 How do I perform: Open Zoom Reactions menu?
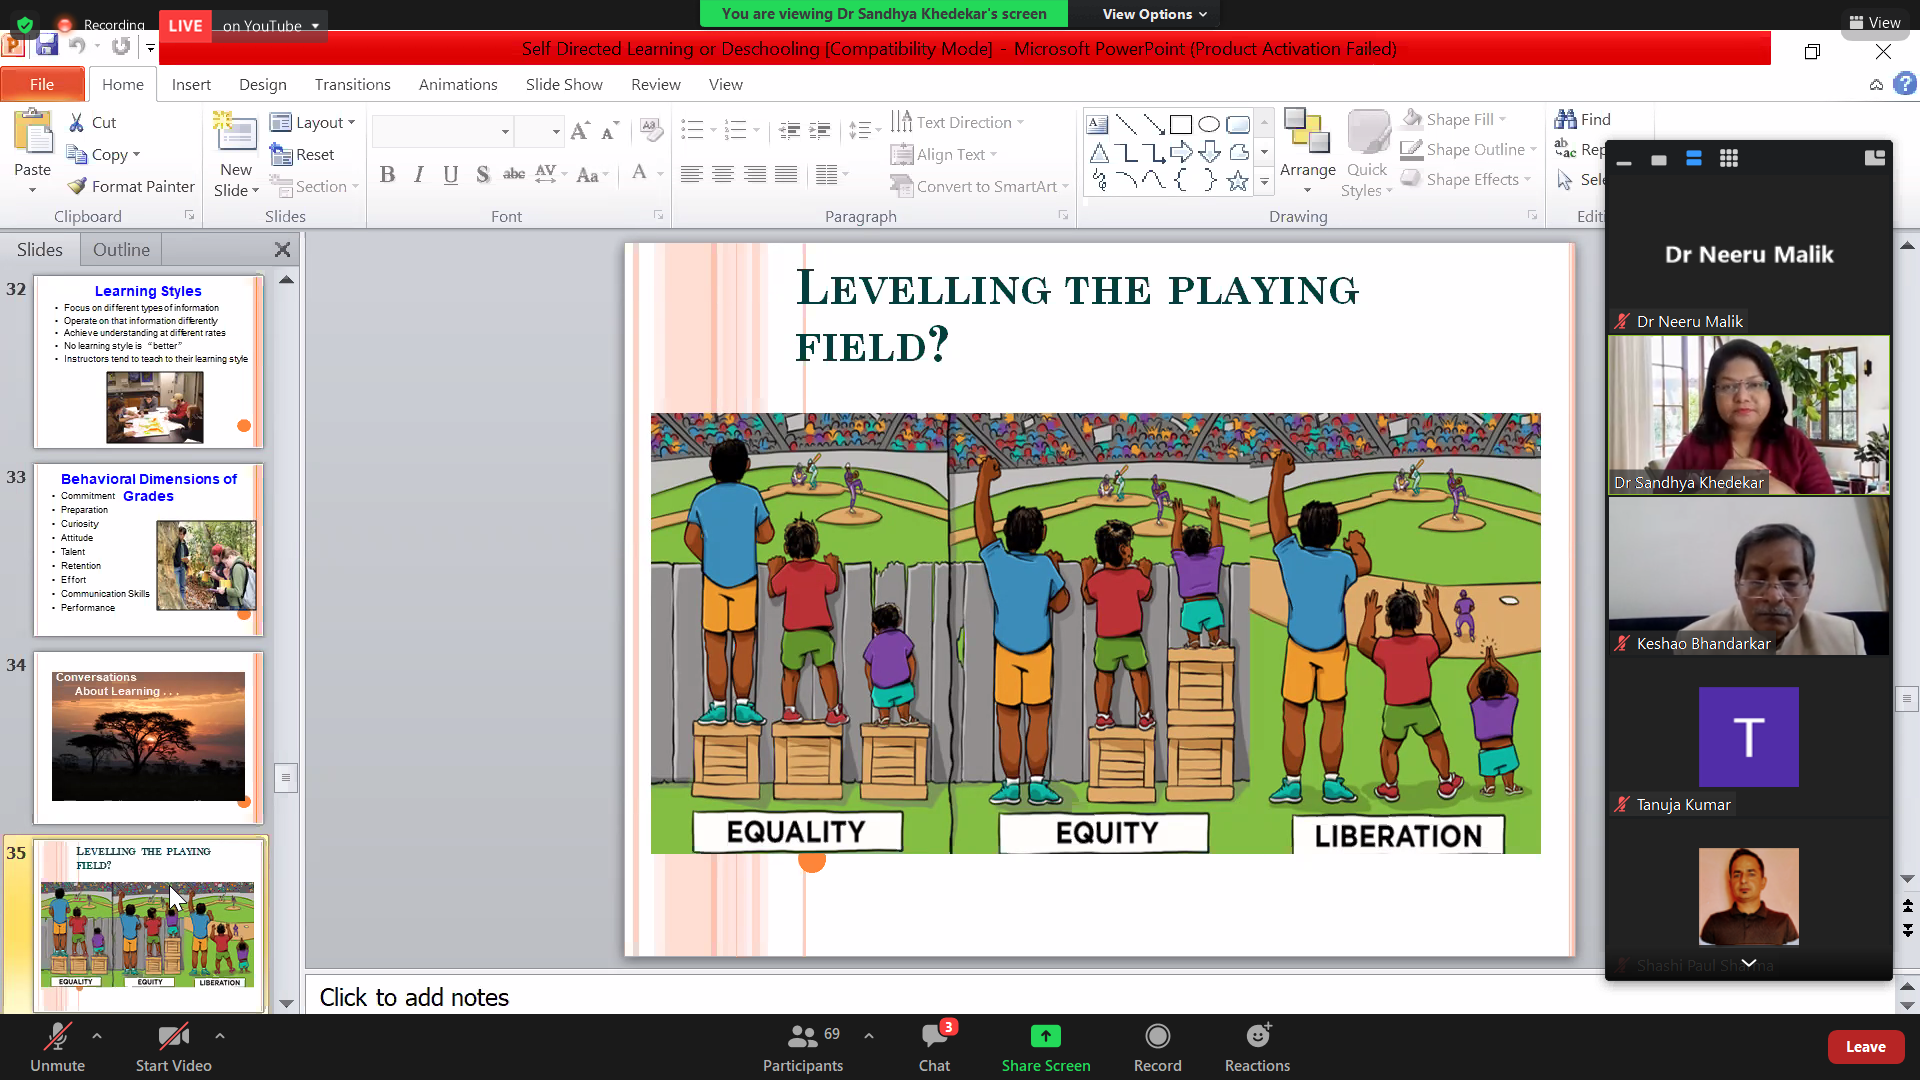click(1257, 1046)
